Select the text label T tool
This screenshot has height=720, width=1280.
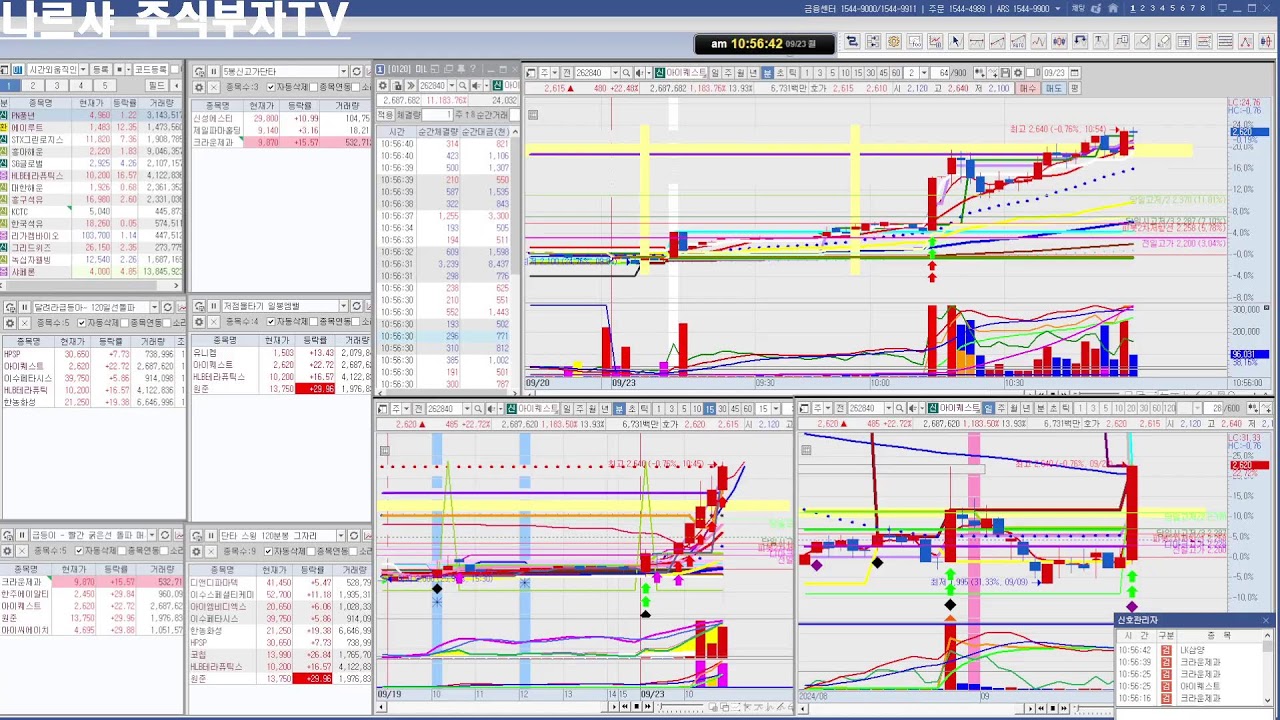point(1100,41)
